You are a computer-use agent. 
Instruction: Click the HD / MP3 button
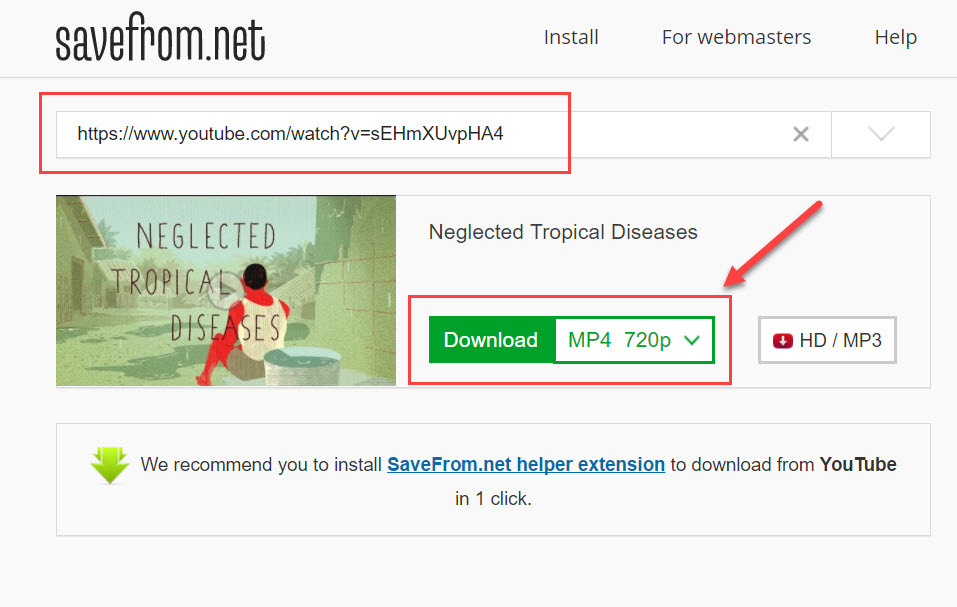827,340
